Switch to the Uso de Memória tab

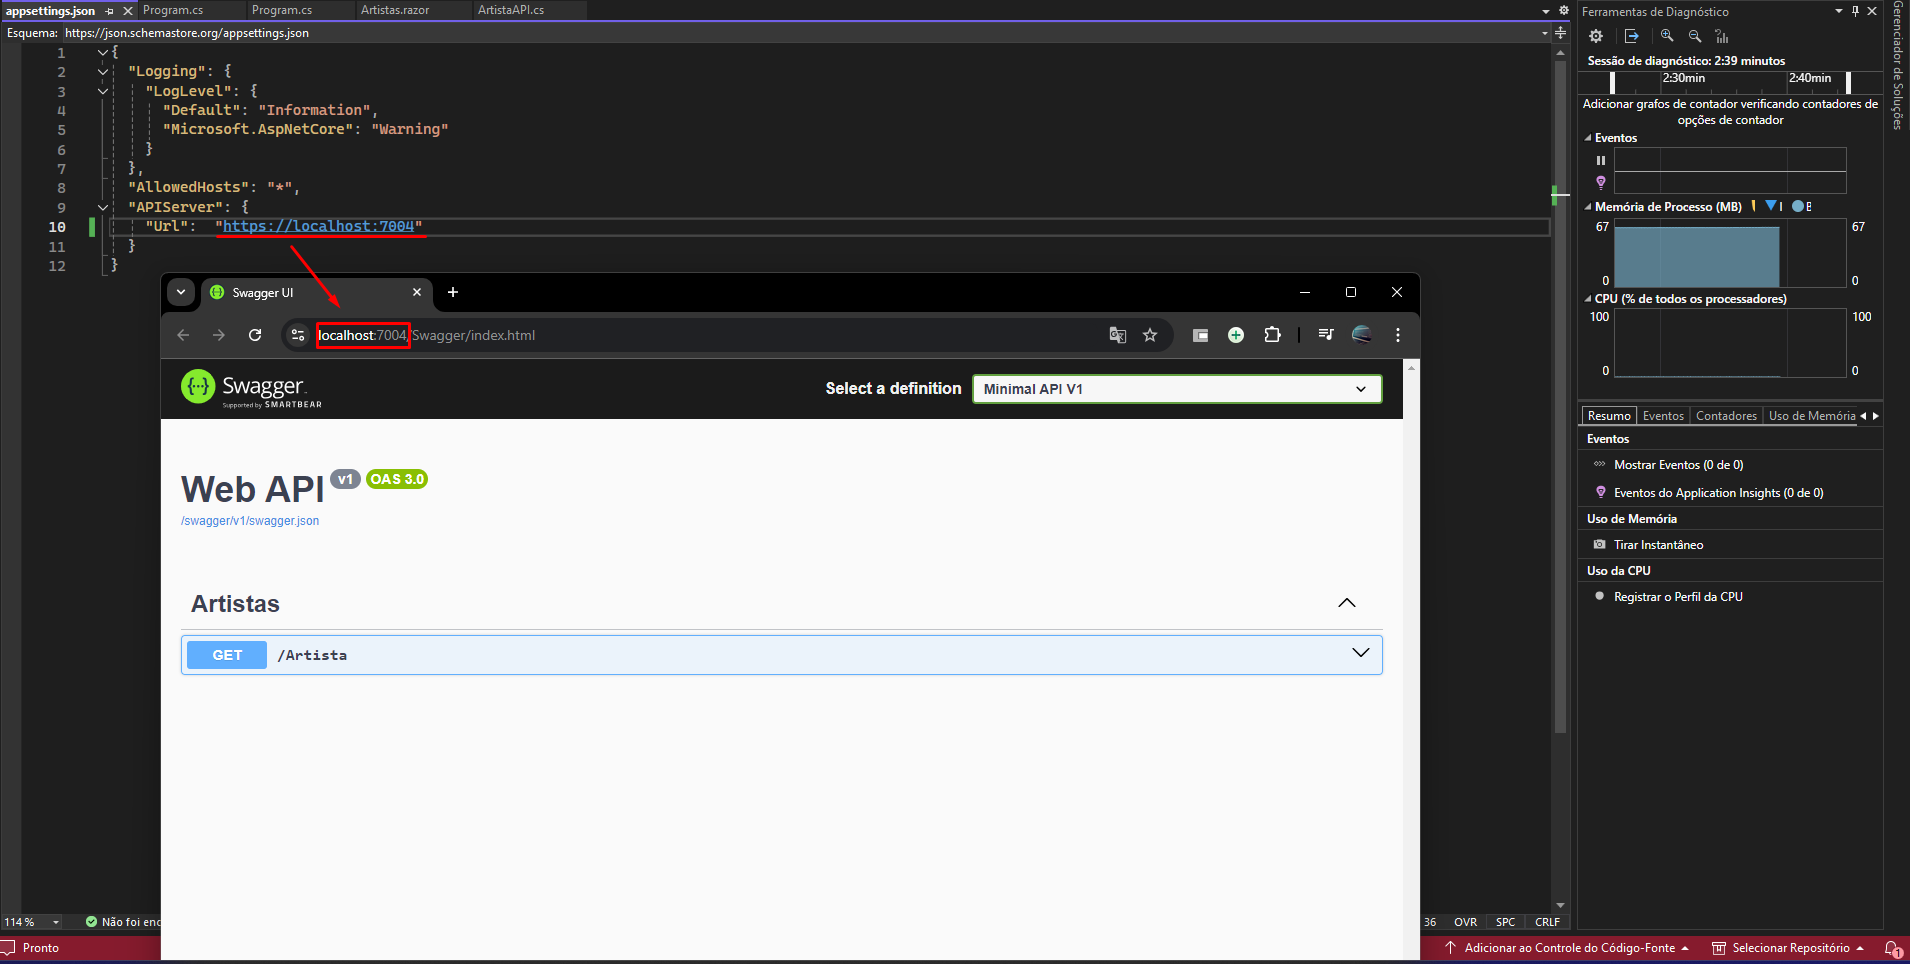1811,416
